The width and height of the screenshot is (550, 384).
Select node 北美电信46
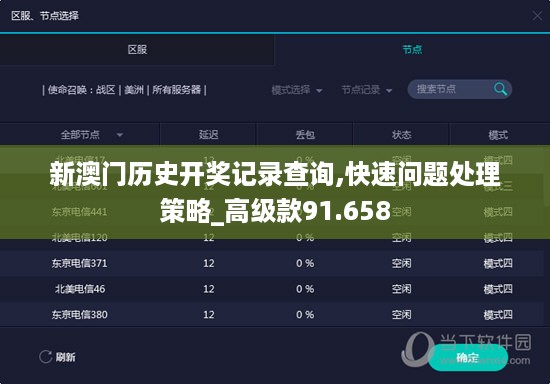tap(79, 289)
